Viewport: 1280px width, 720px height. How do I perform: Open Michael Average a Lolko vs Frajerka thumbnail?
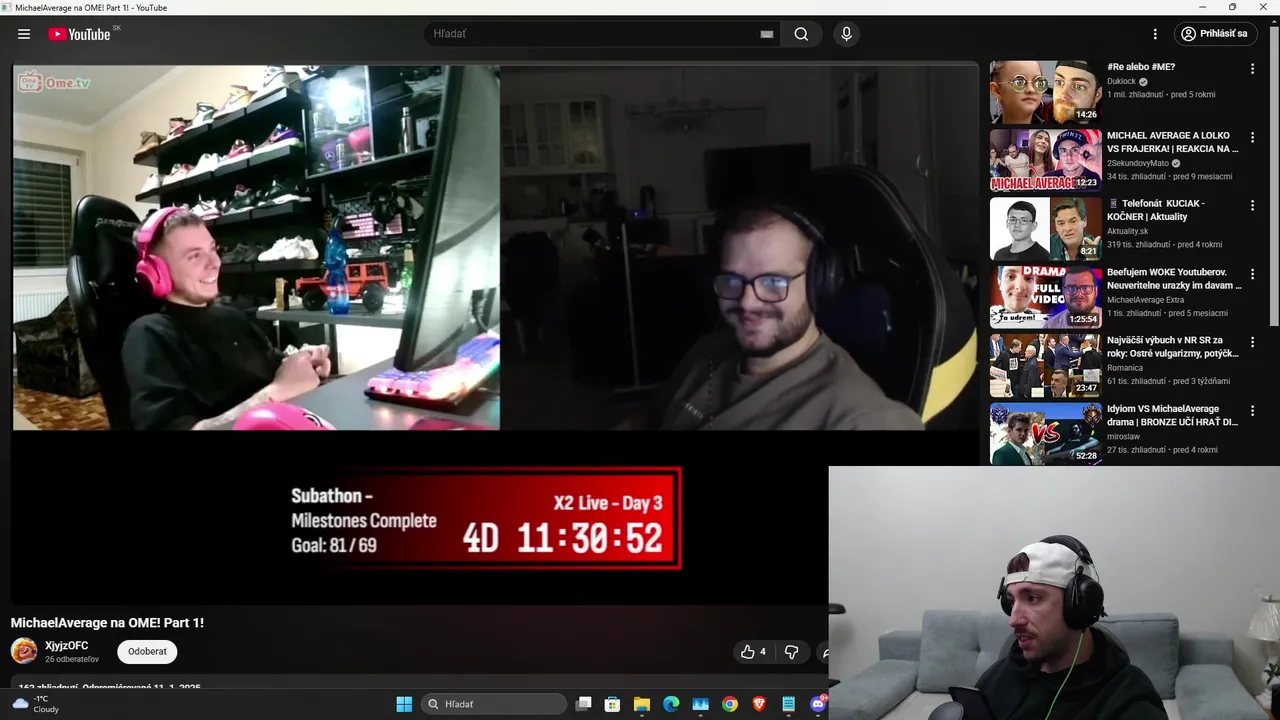click(1045, 160)
